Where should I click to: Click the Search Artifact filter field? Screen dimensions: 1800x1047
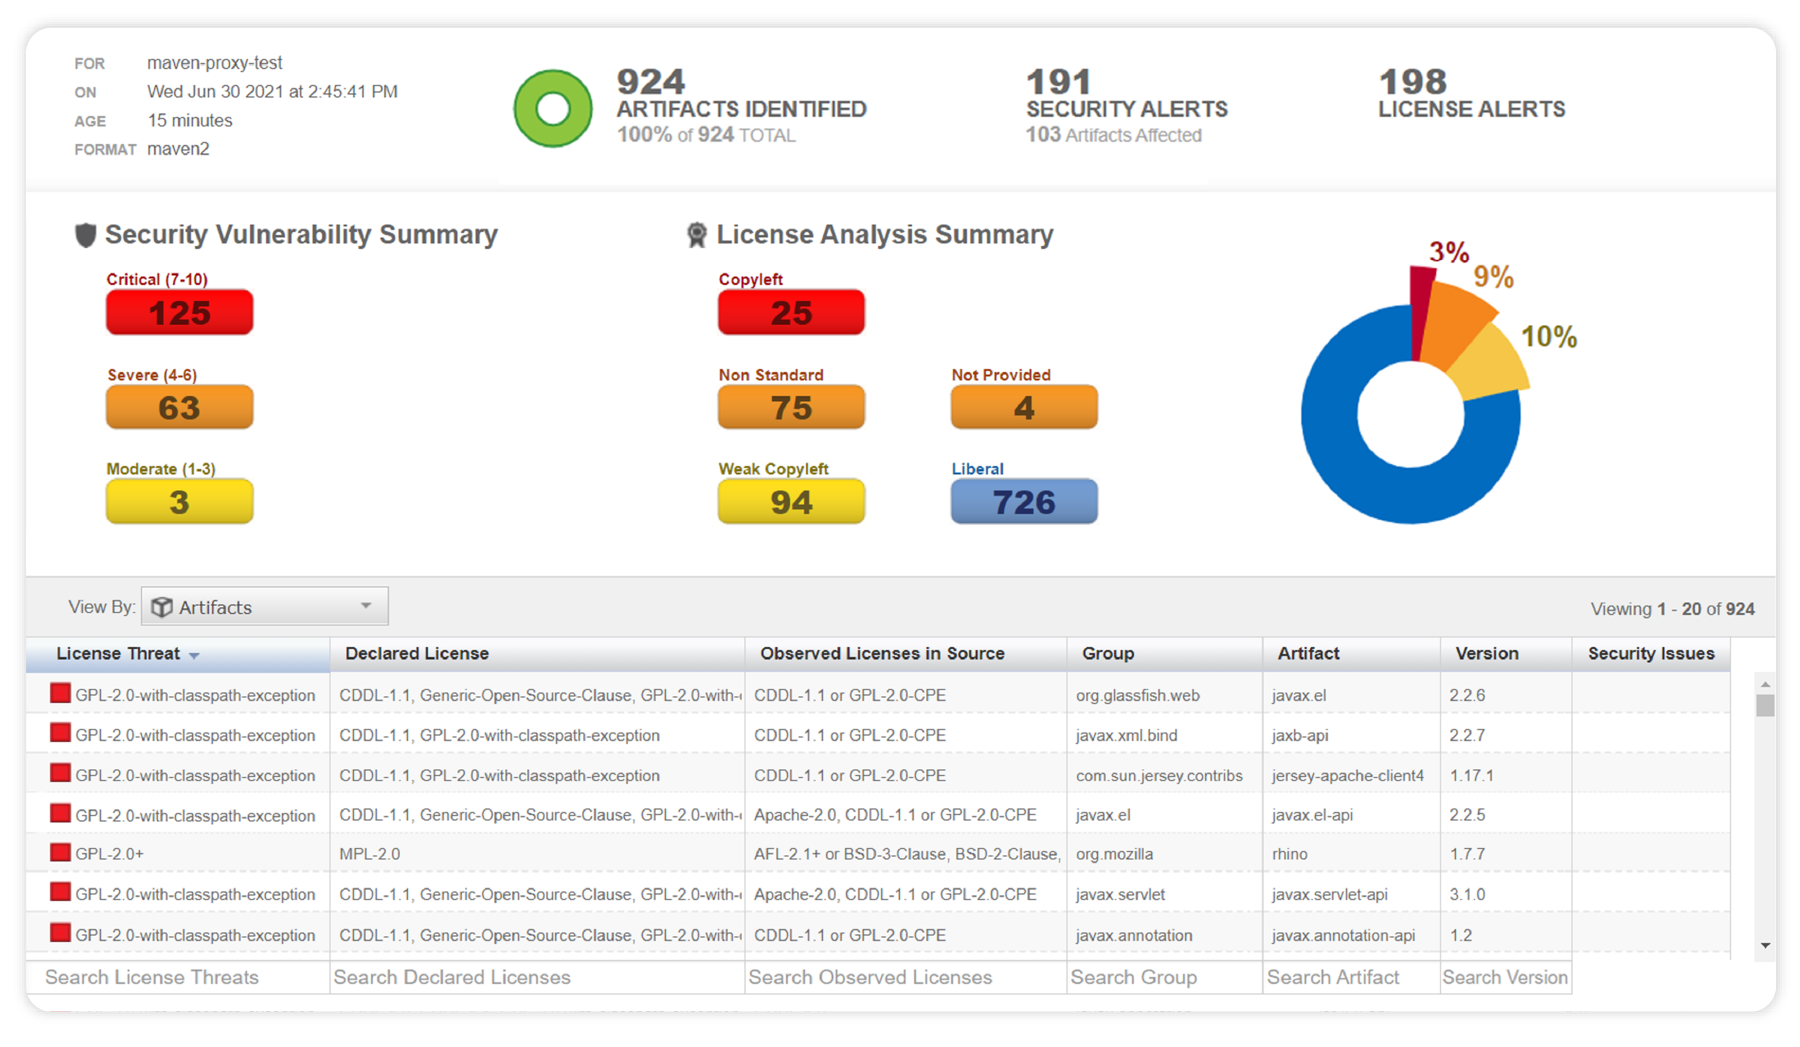coord(1350,977)
